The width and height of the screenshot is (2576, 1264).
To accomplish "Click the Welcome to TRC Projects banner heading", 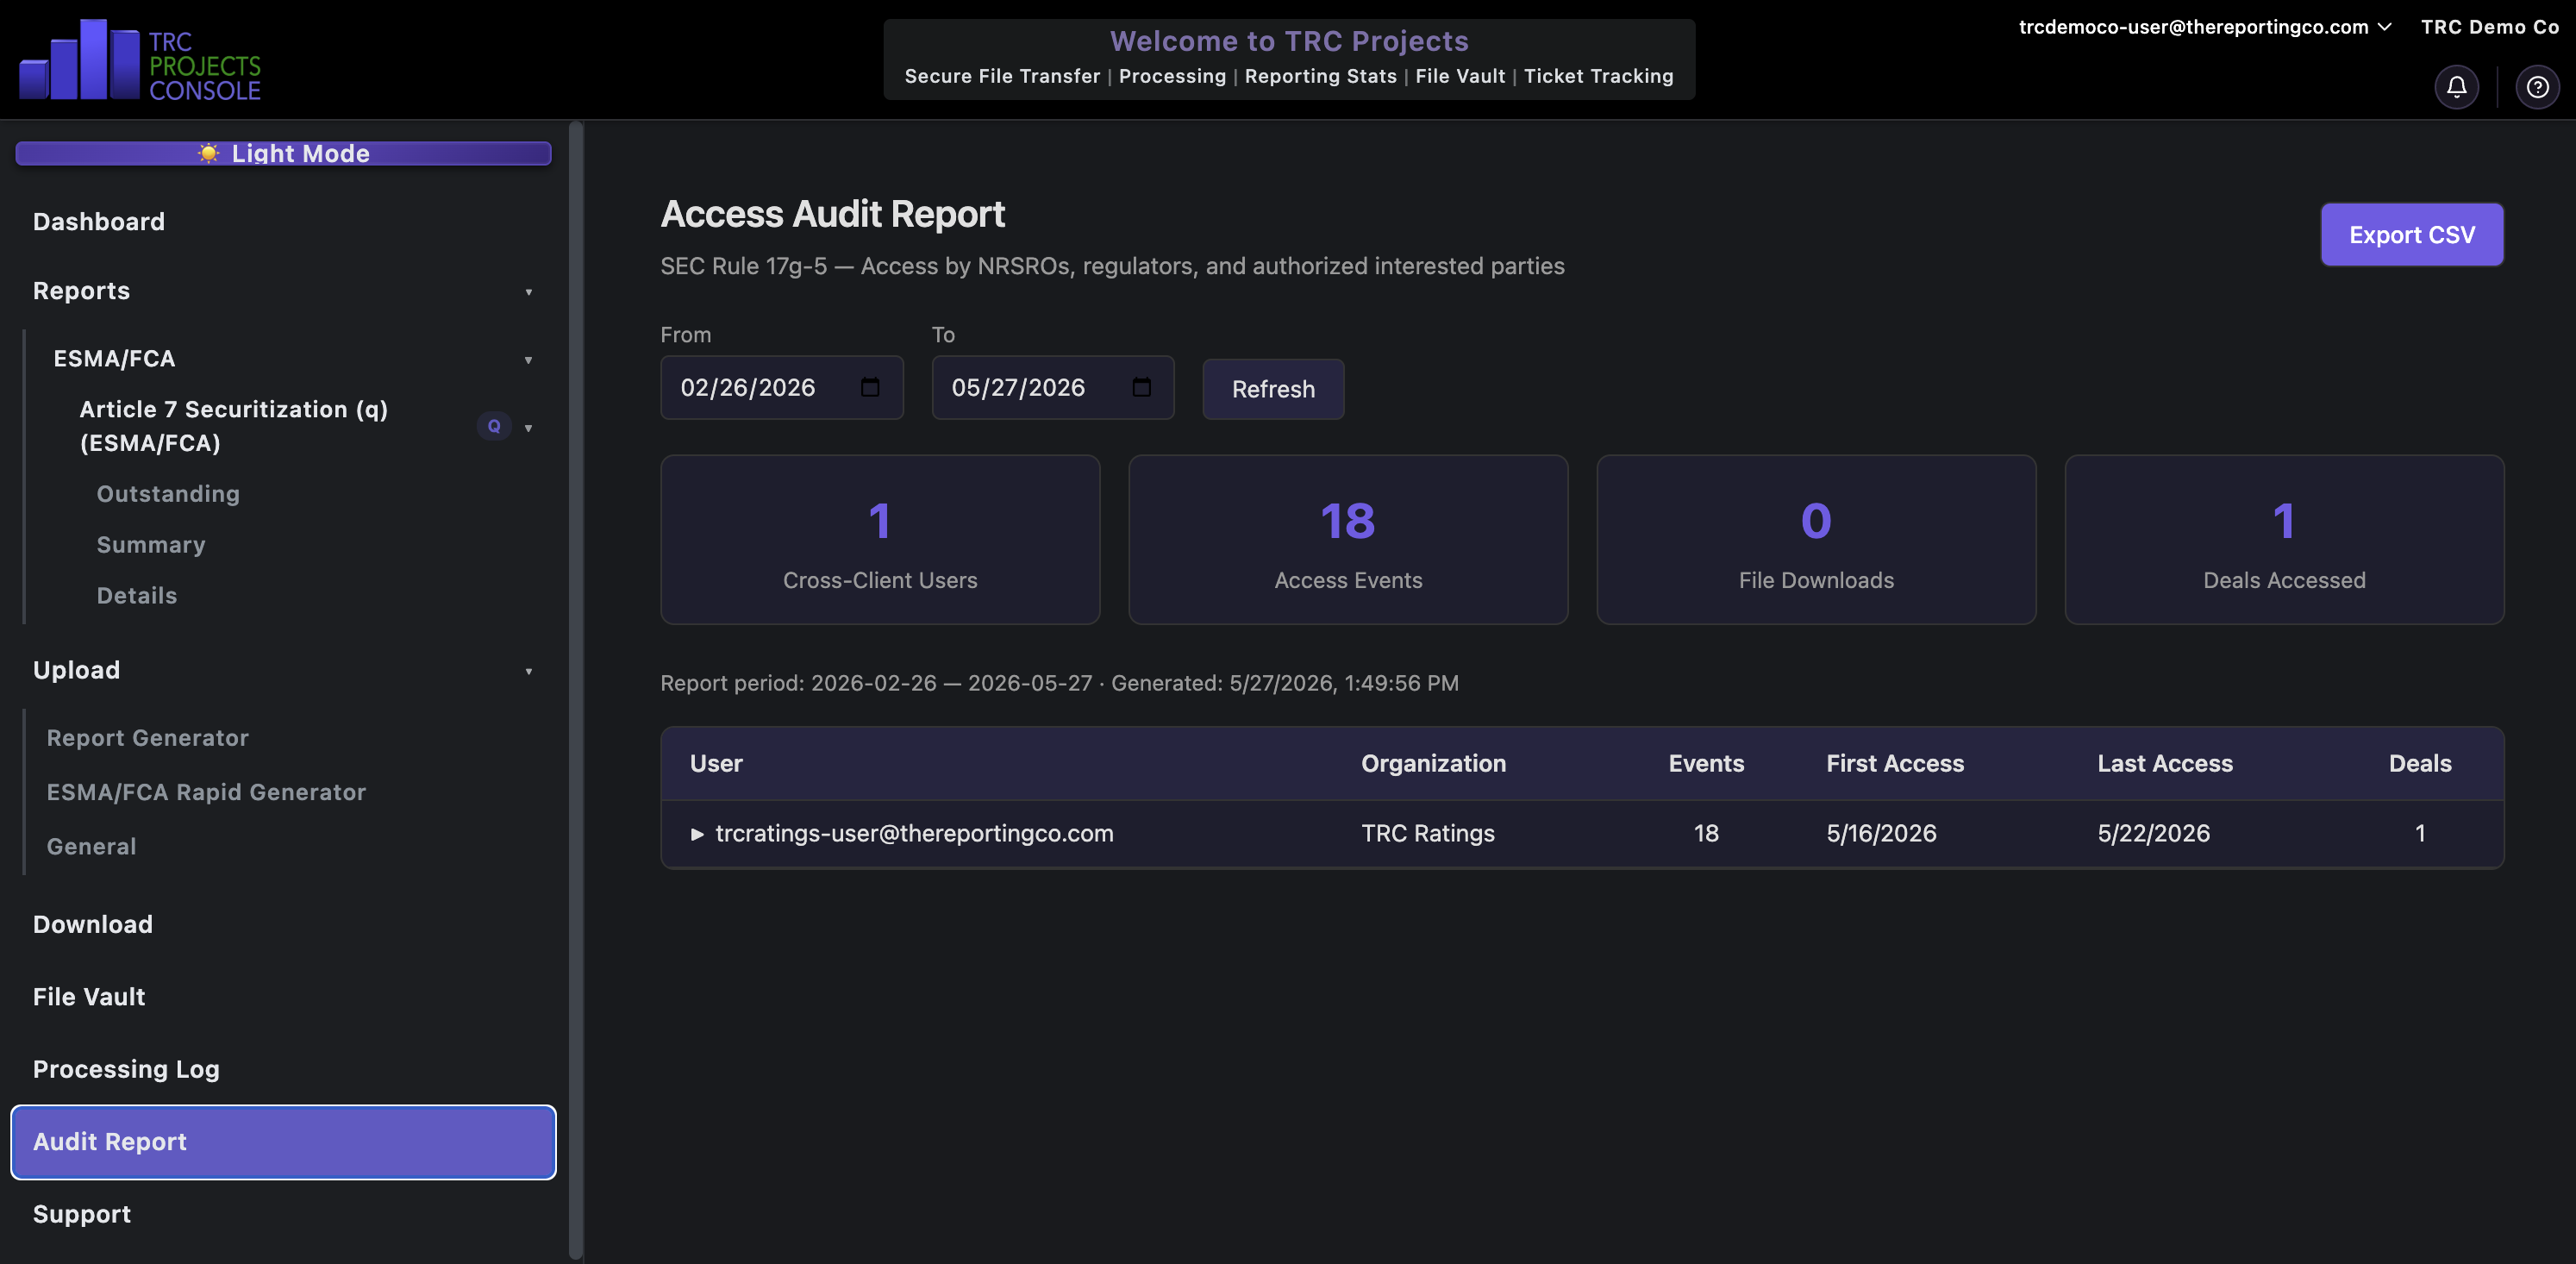I will [1289, 41].
